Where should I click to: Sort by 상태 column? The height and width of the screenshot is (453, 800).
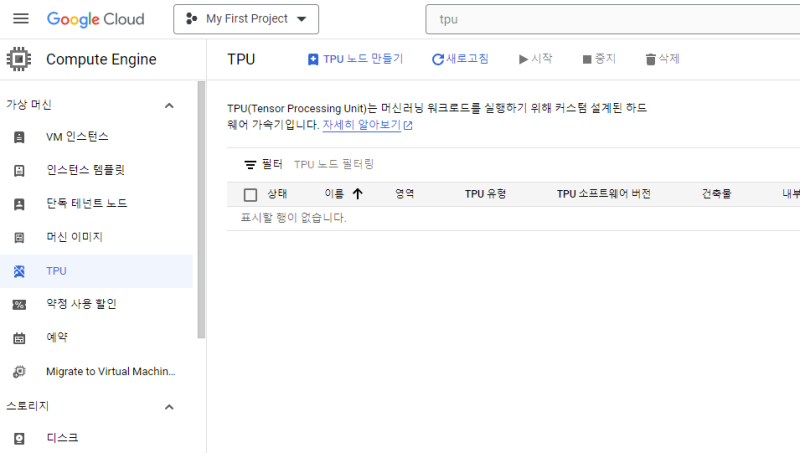tap(278, 194)
